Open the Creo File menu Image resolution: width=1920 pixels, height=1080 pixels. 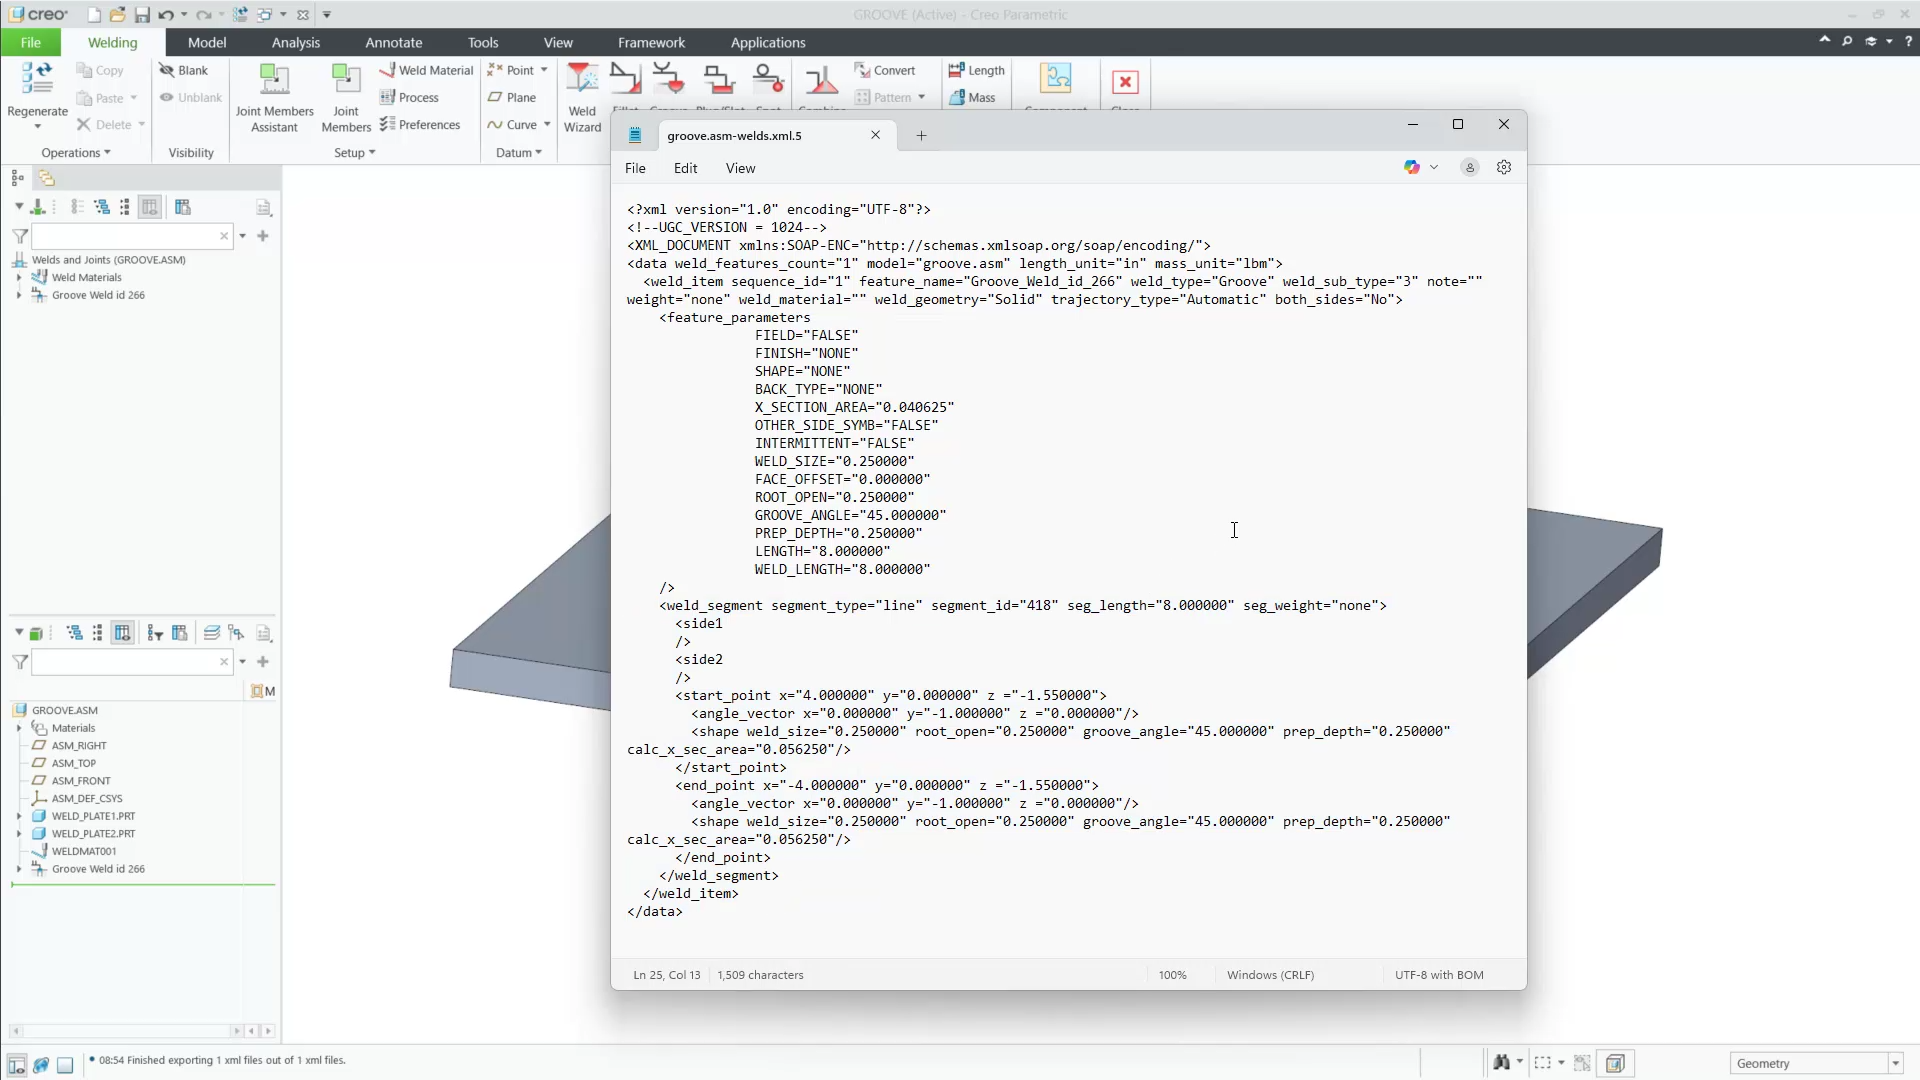point(31,42)
